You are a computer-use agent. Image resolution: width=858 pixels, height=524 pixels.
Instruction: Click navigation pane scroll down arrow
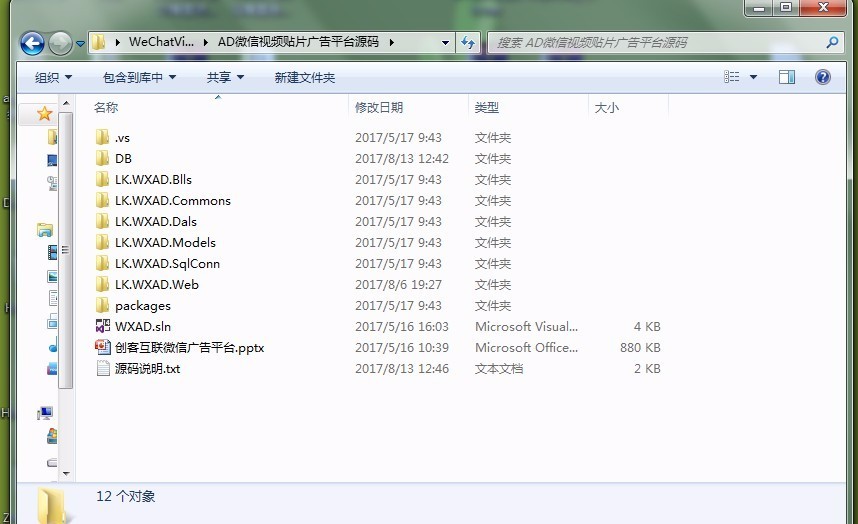click(66, 474)
